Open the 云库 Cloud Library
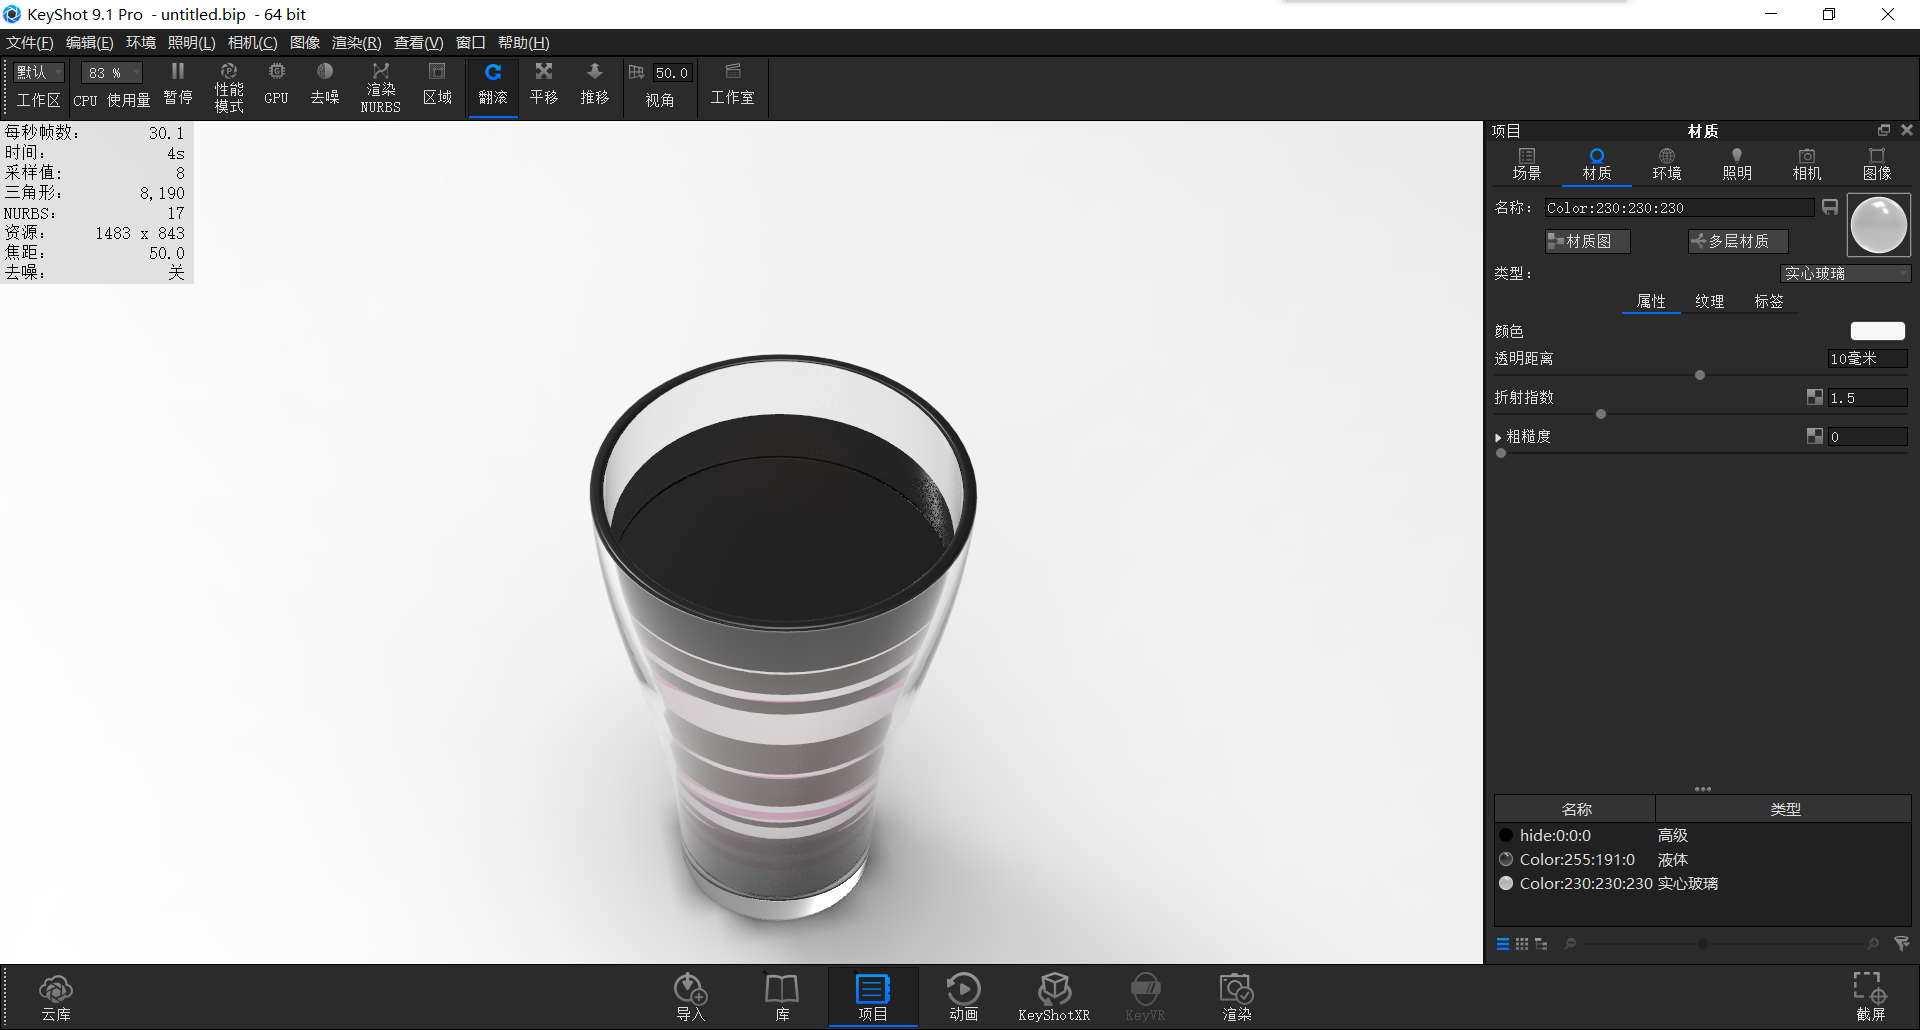1920x1030 pixels. point(56,995)
